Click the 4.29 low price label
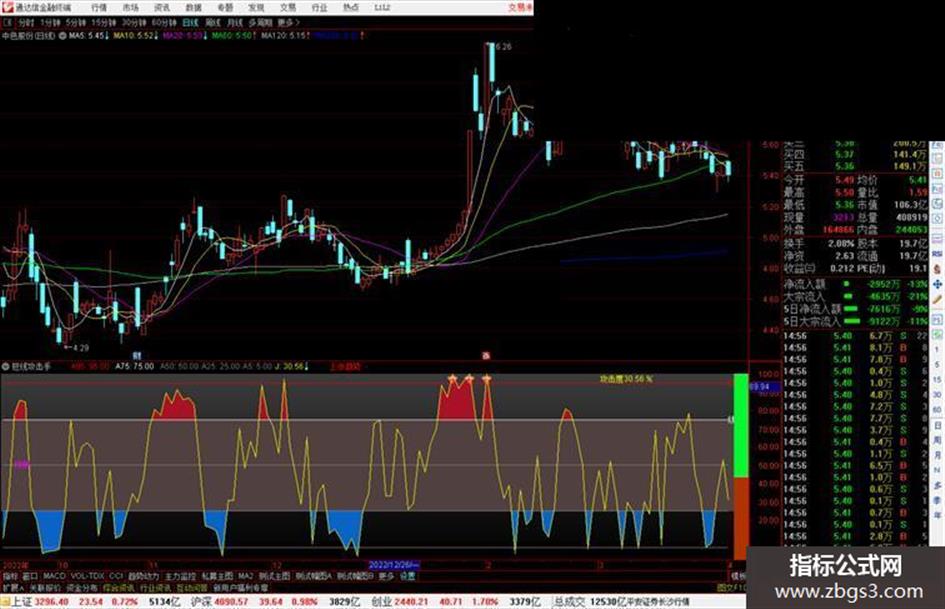This screenshot has width=945, height=609. [81, 347]
